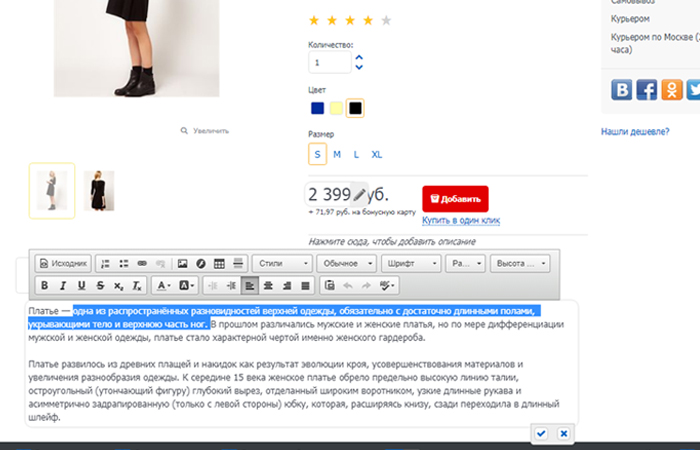700x450 pixels.
Task: Select size XL
Action: [376, 154]
